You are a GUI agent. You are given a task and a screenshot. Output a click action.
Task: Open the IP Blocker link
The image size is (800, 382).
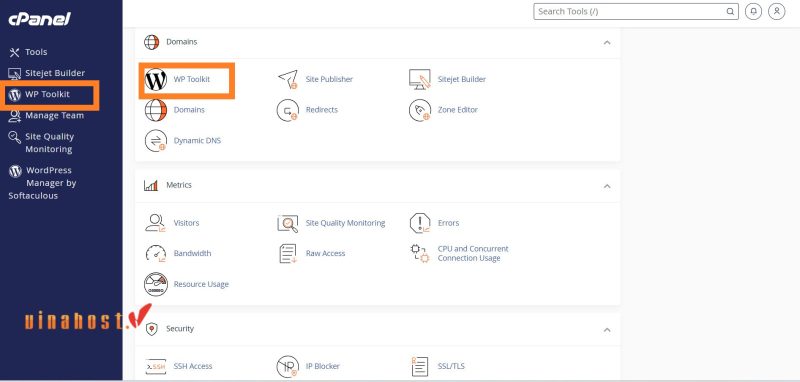pyautogui.click(x=322, y=366)
